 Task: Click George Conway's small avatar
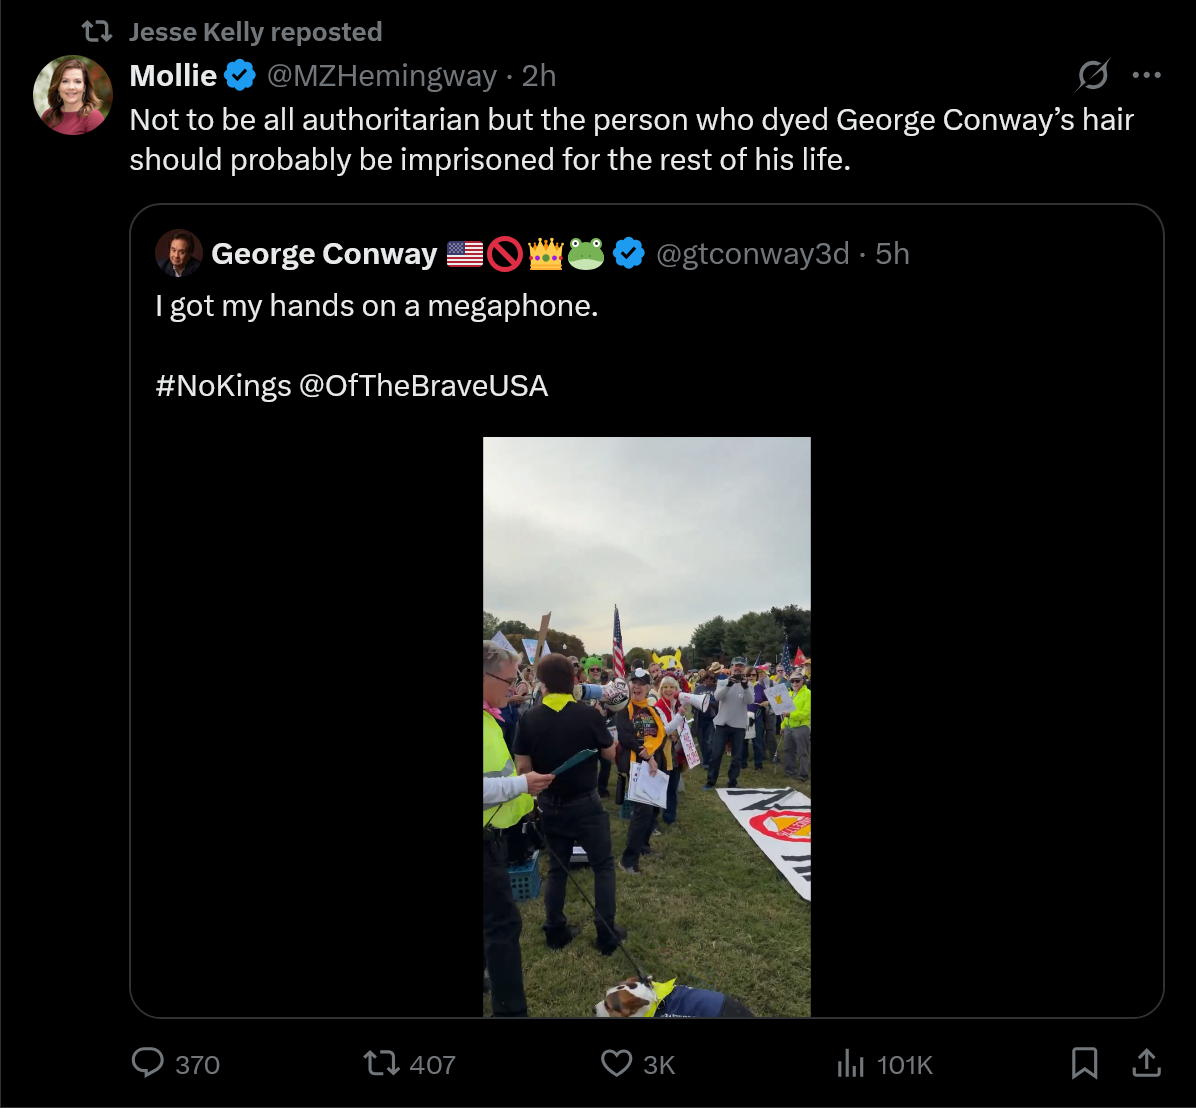[x=179, y=253]
